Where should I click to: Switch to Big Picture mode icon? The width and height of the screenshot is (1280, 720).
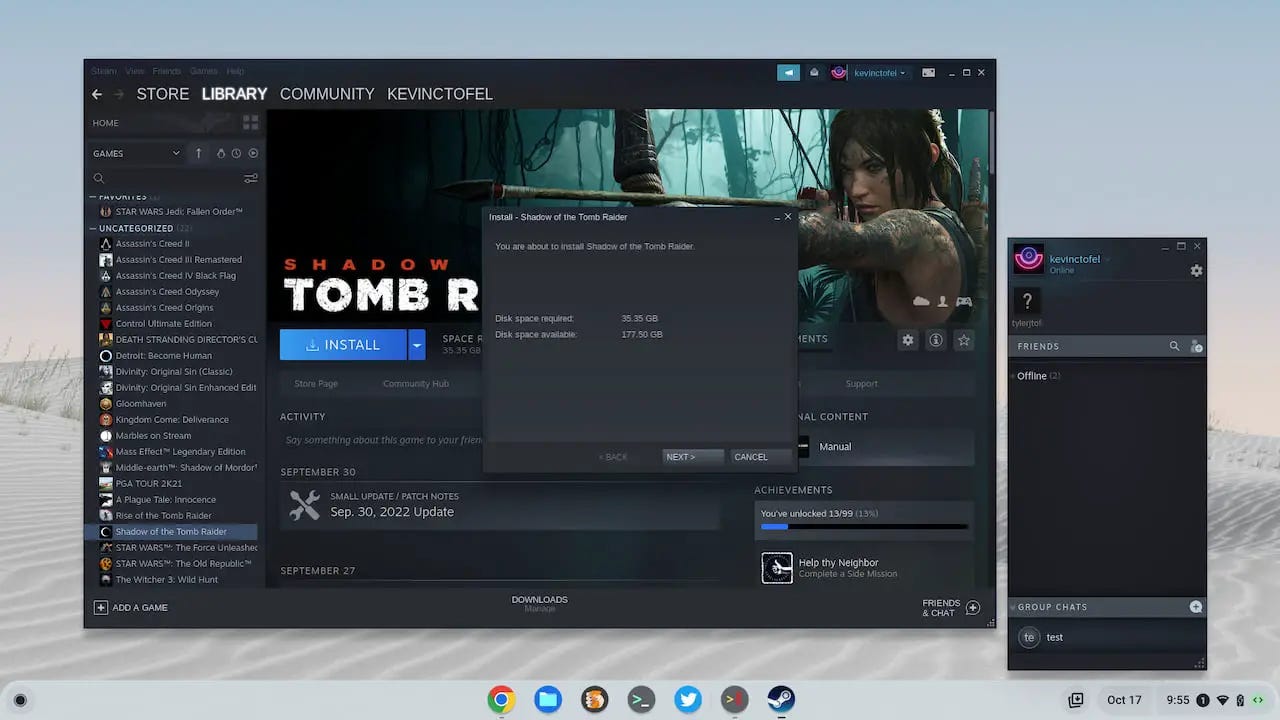(928, 72)
